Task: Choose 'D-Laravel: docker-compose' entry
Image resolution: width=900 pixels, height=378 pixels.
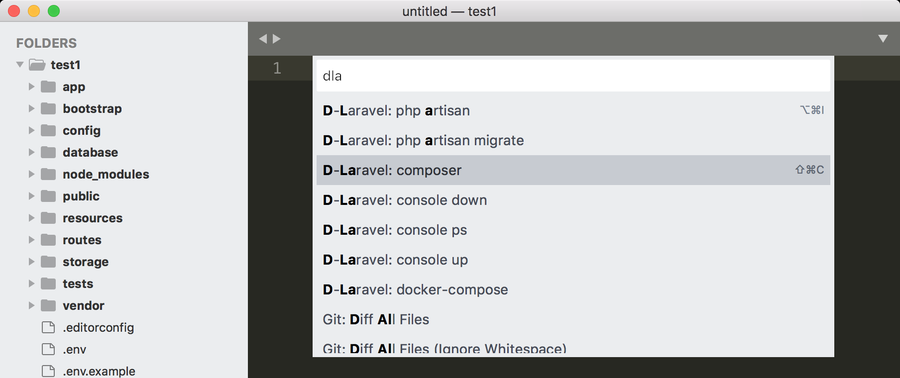Action: (x=573, y=289)
